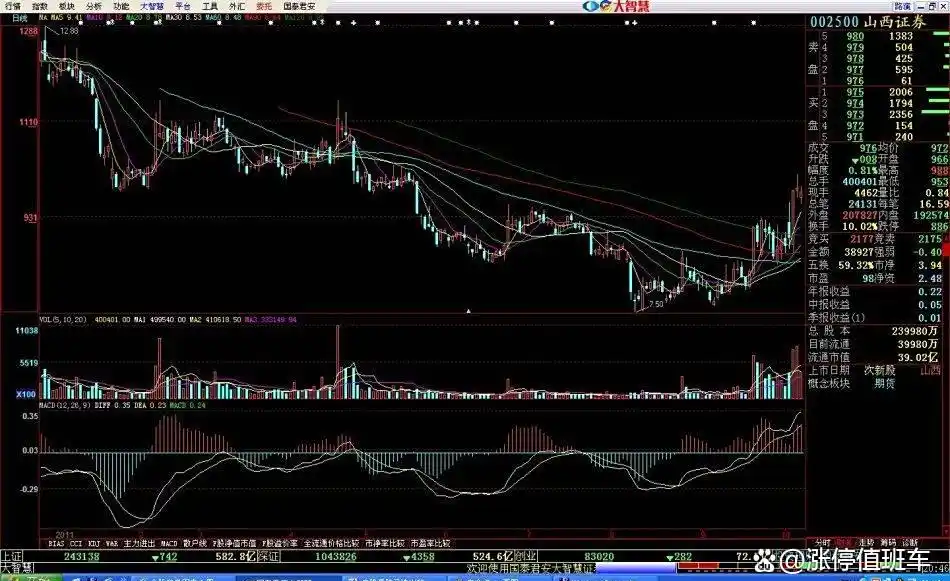Click the 大智慧 logo in title bar
This screenshot has height=581, width=950.
pyautogui.click(x=616, y=6)
